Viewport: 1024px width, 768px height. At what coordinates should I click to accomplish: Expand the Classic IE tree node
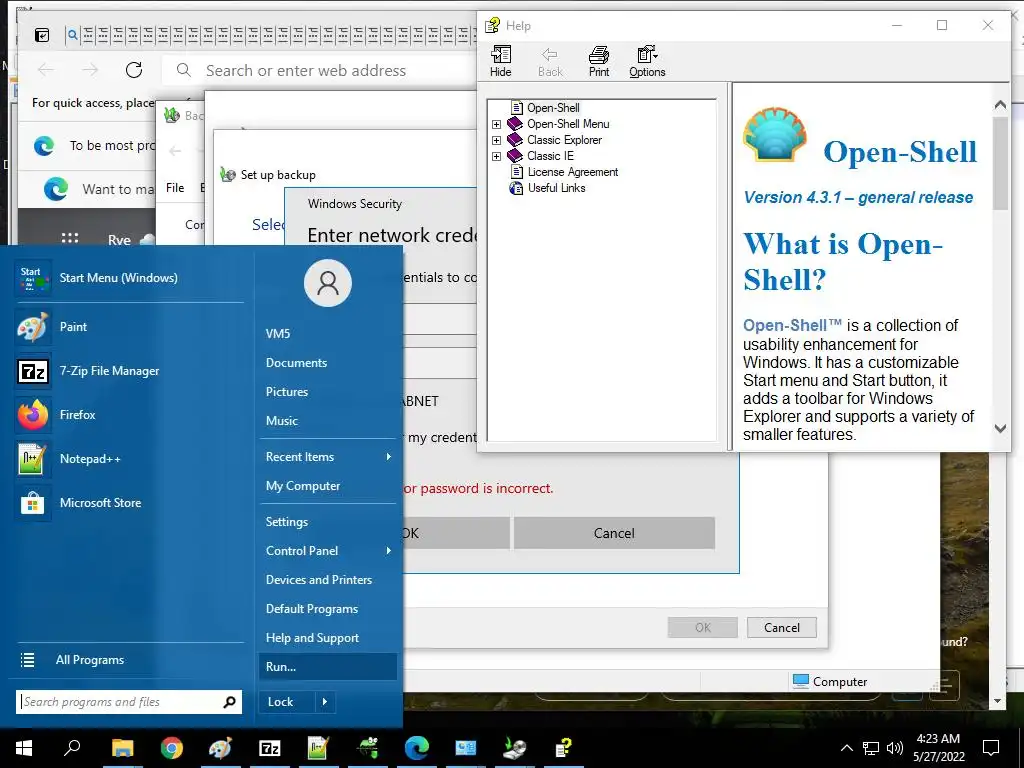tap(496, 156)
